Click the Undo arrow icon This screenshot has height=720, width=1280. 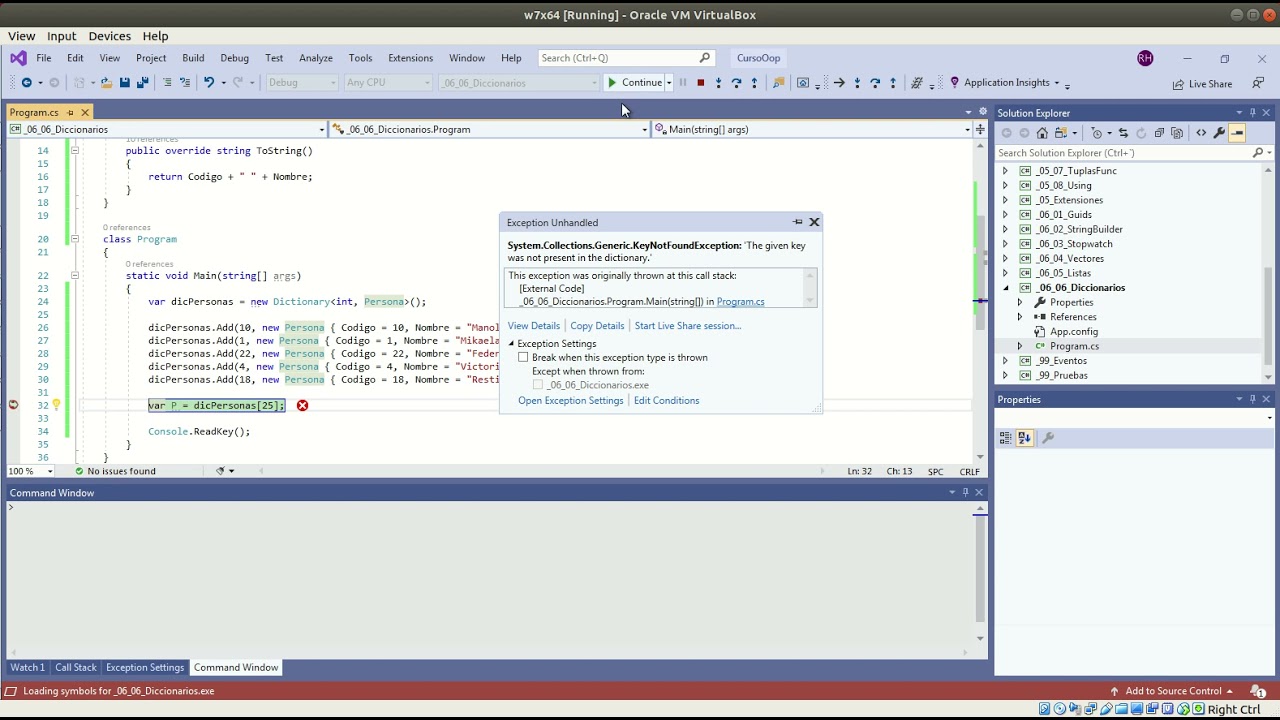pyautogui.click(x=209, y=83)
